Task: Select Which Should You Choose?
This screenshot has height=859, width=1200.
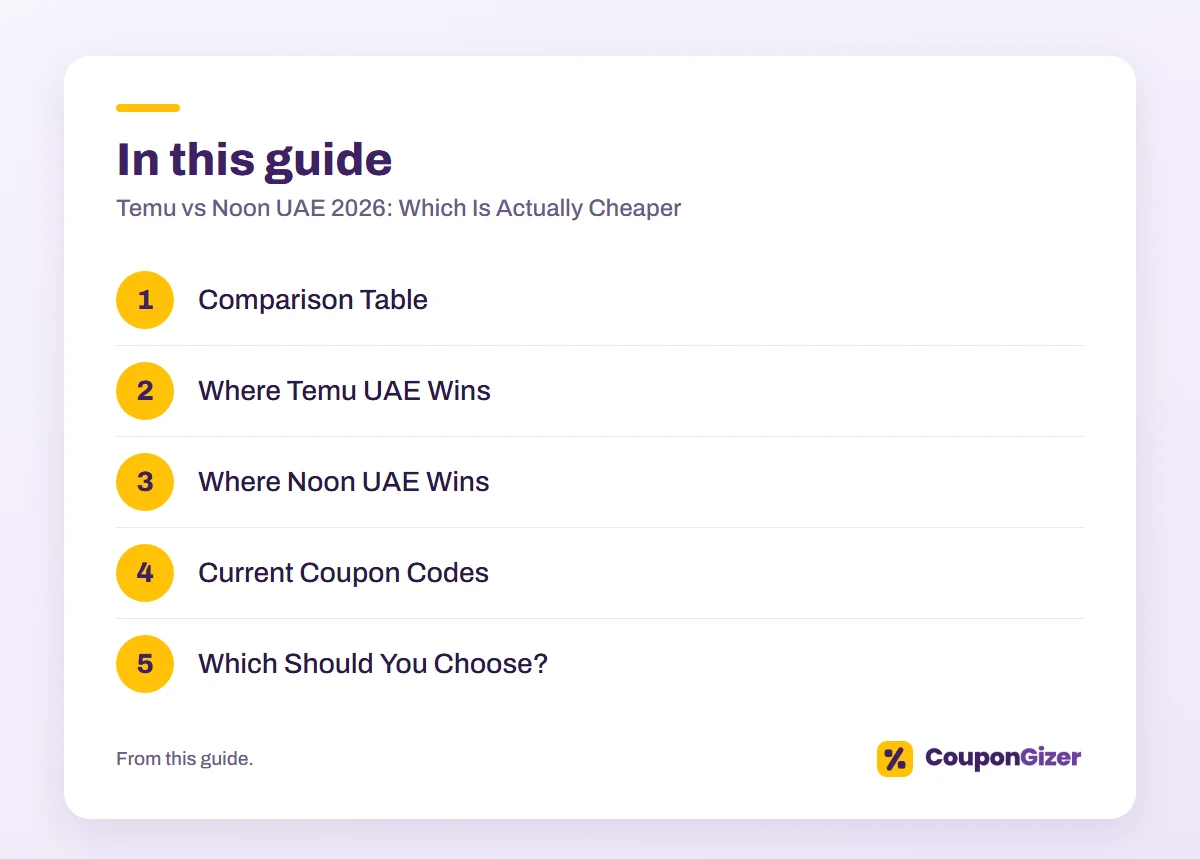Action: click(x=373, y=664)
